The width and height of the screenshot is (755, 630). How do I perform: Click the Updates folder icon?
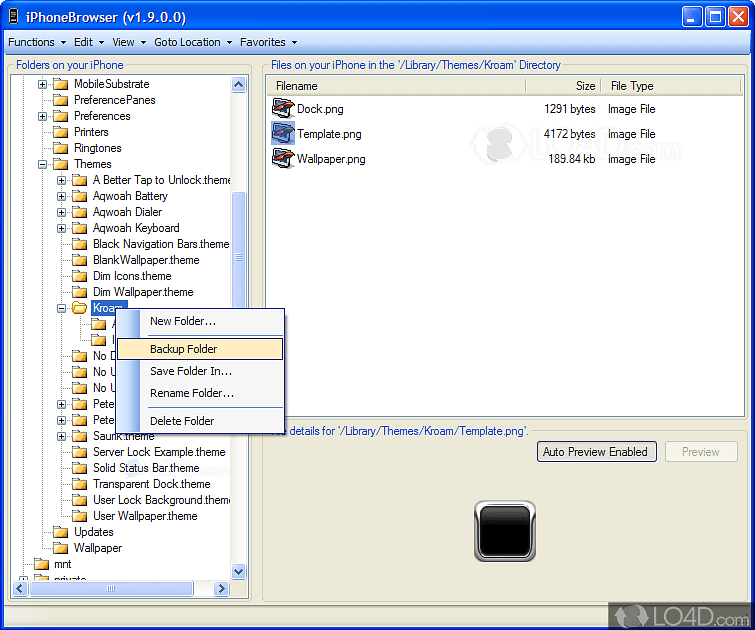[x=61, y=532]
